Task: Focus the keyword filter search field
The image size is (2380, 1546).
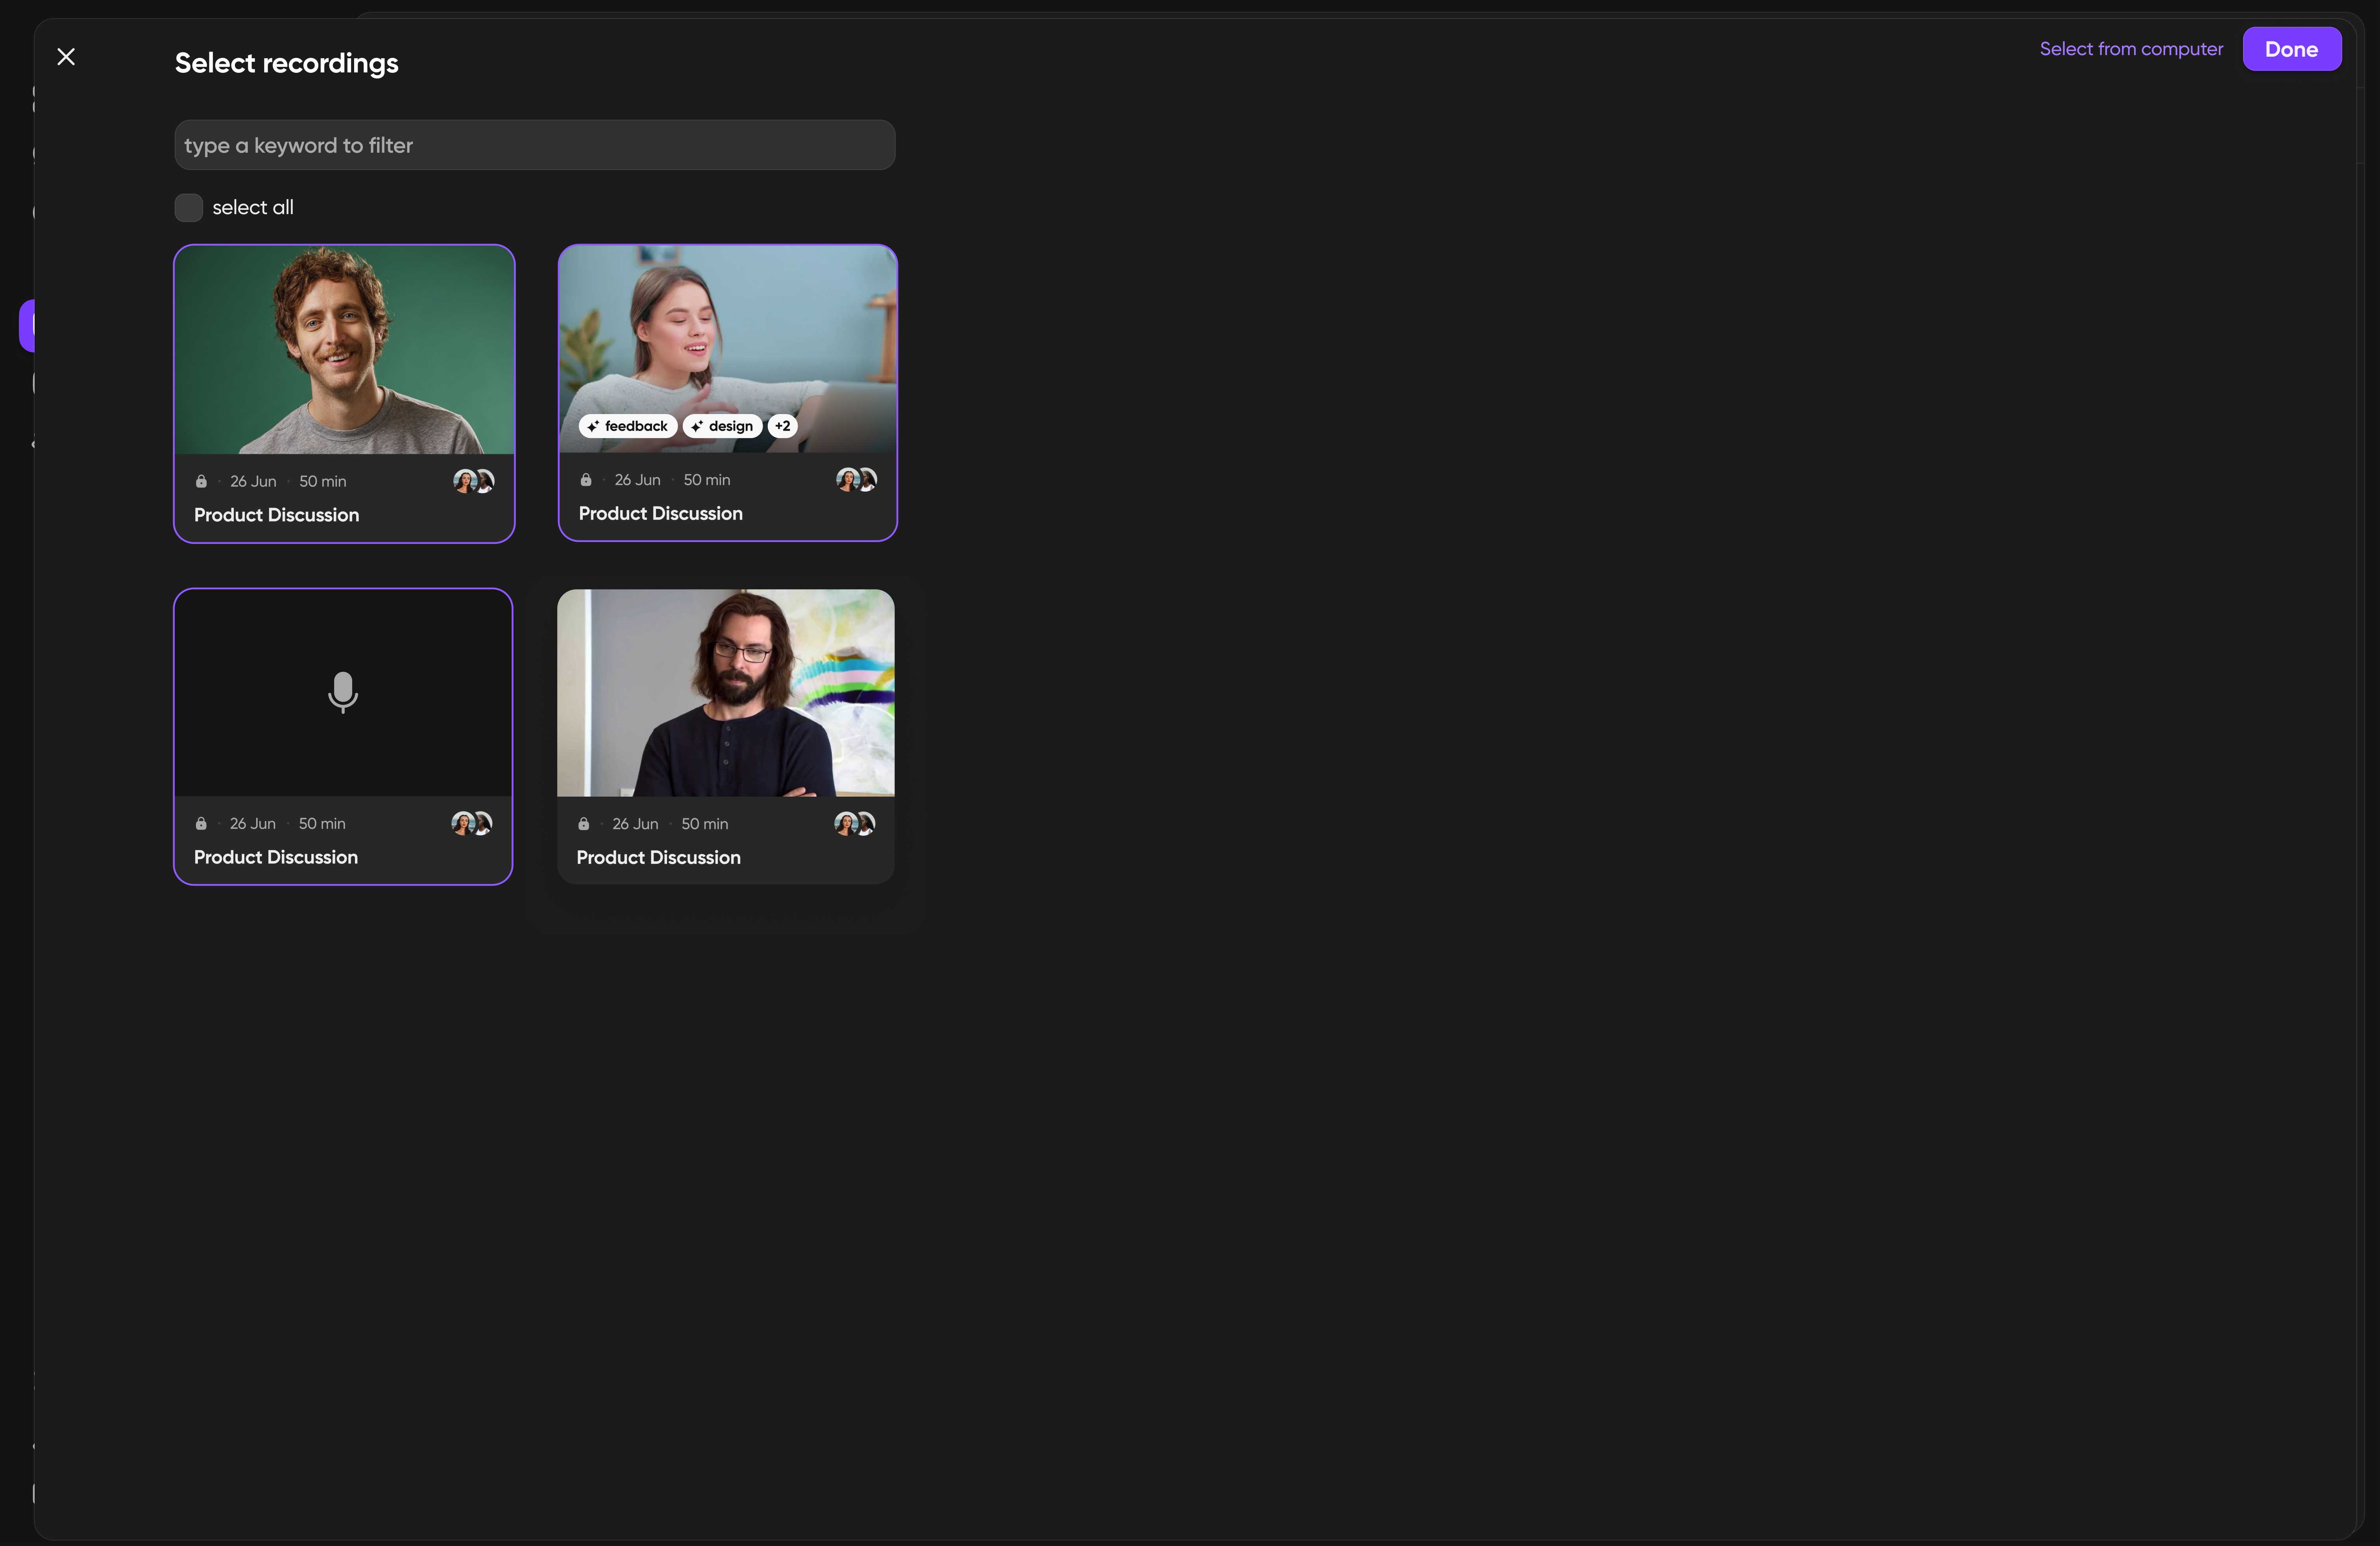Action: coord(535,145)
